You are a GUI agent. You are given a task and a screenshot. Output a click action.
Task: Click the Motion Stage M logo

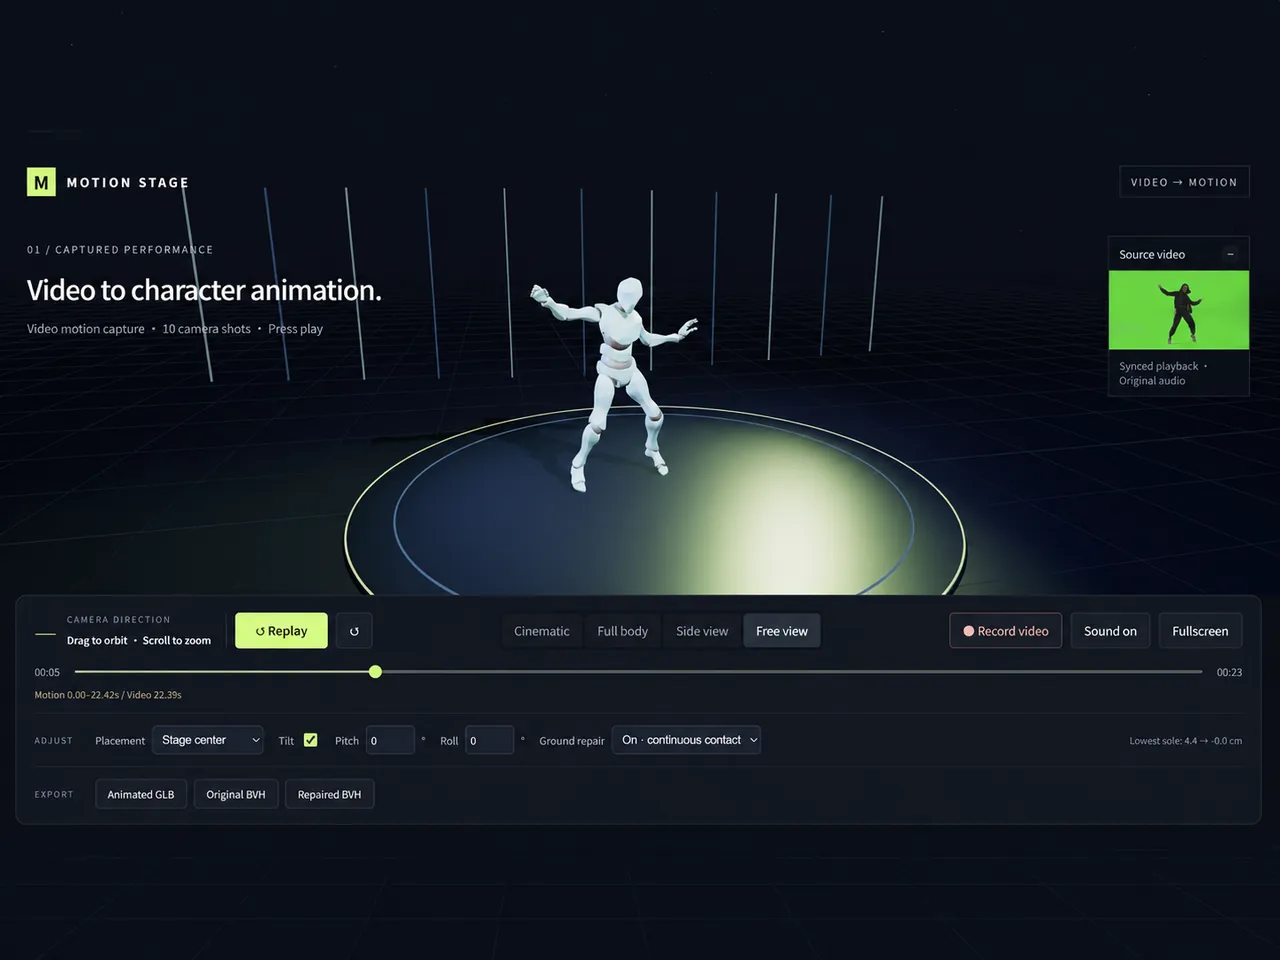[41, 182]
